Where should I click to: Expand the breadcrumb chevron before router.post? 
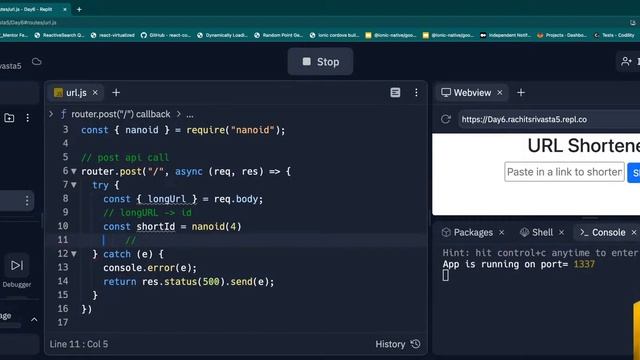click(51, 114)
